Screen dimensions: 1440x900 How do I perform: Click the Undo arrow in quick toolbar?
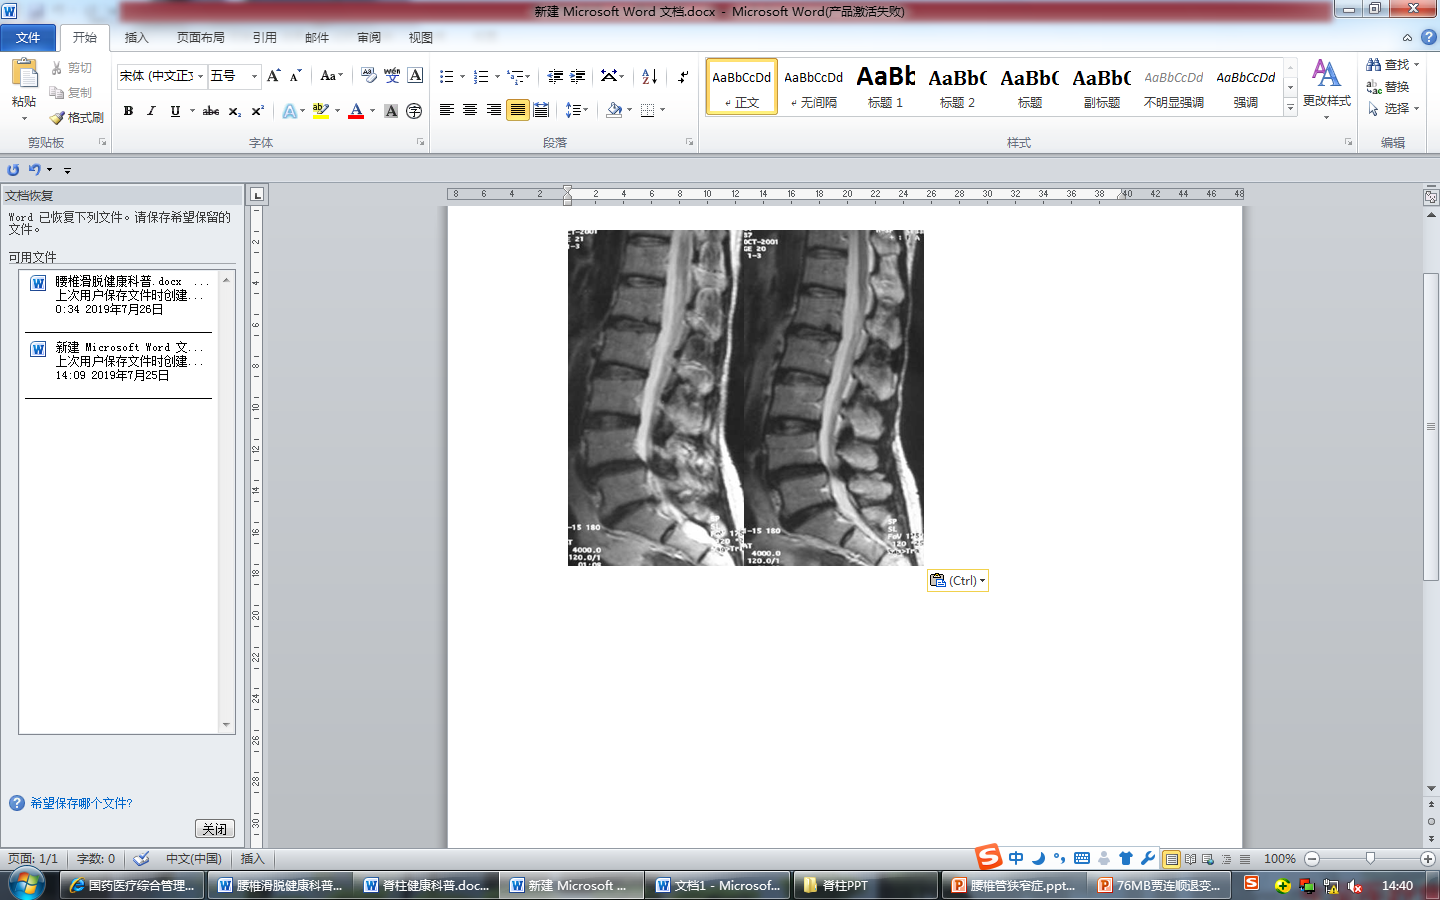click(34, 170)
